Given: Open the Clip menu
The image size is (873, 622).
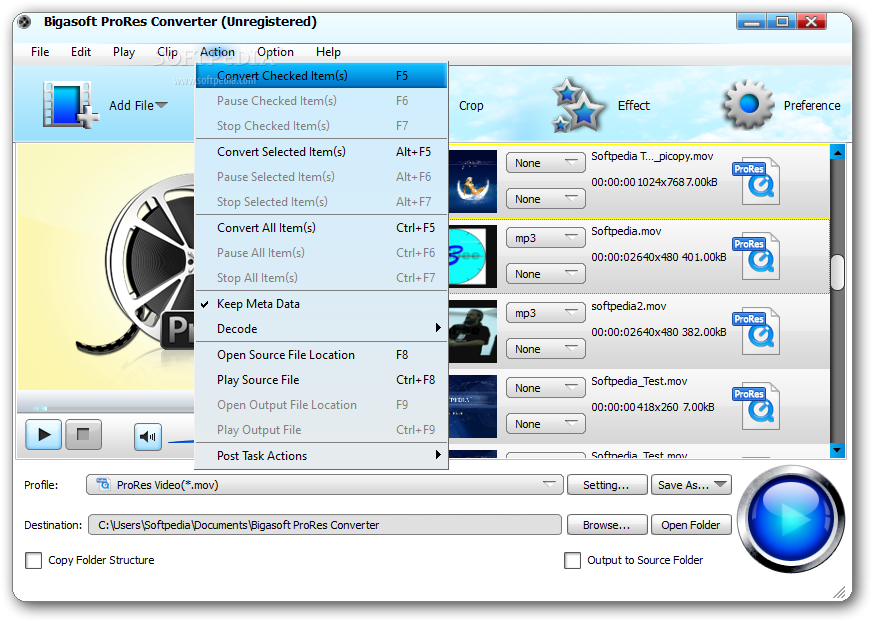Looking at the screenshot, I should (167, 52).
